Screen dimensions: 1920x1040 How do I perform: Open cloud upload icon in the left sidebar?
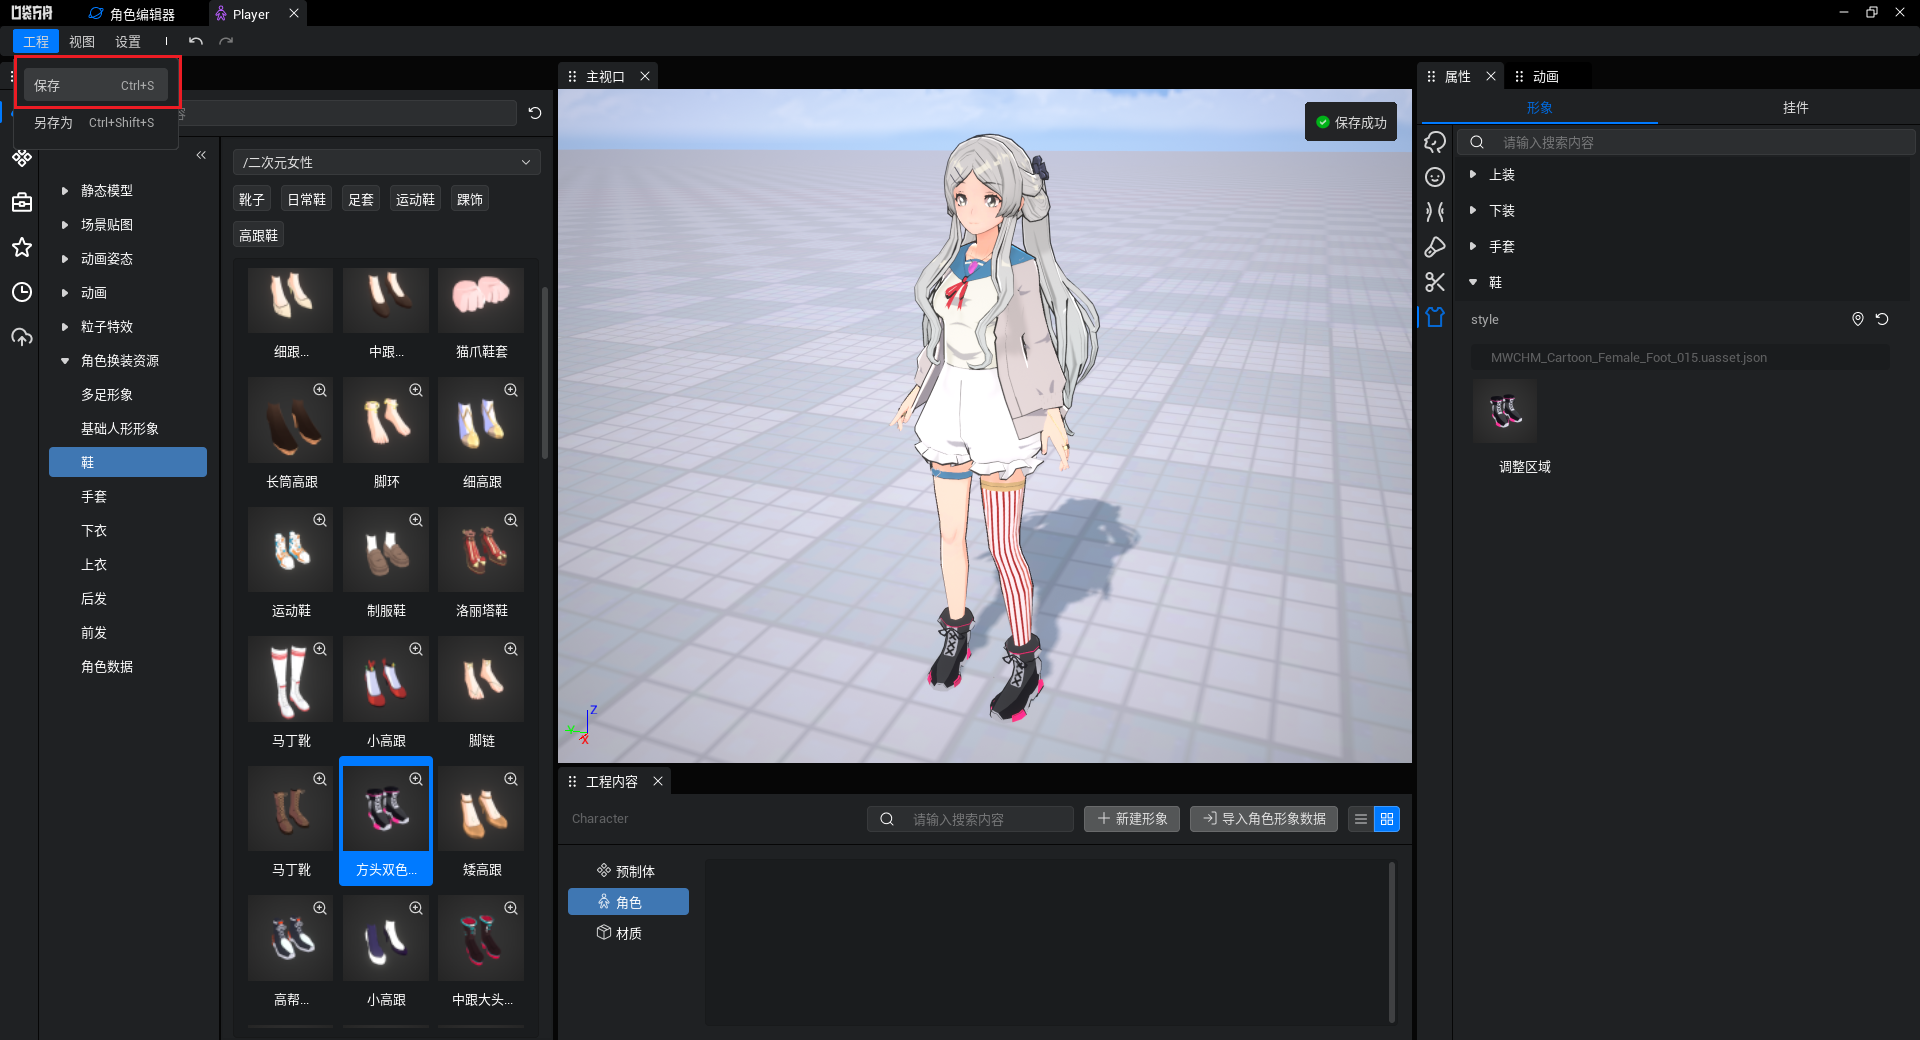click(x=22, y=337)
